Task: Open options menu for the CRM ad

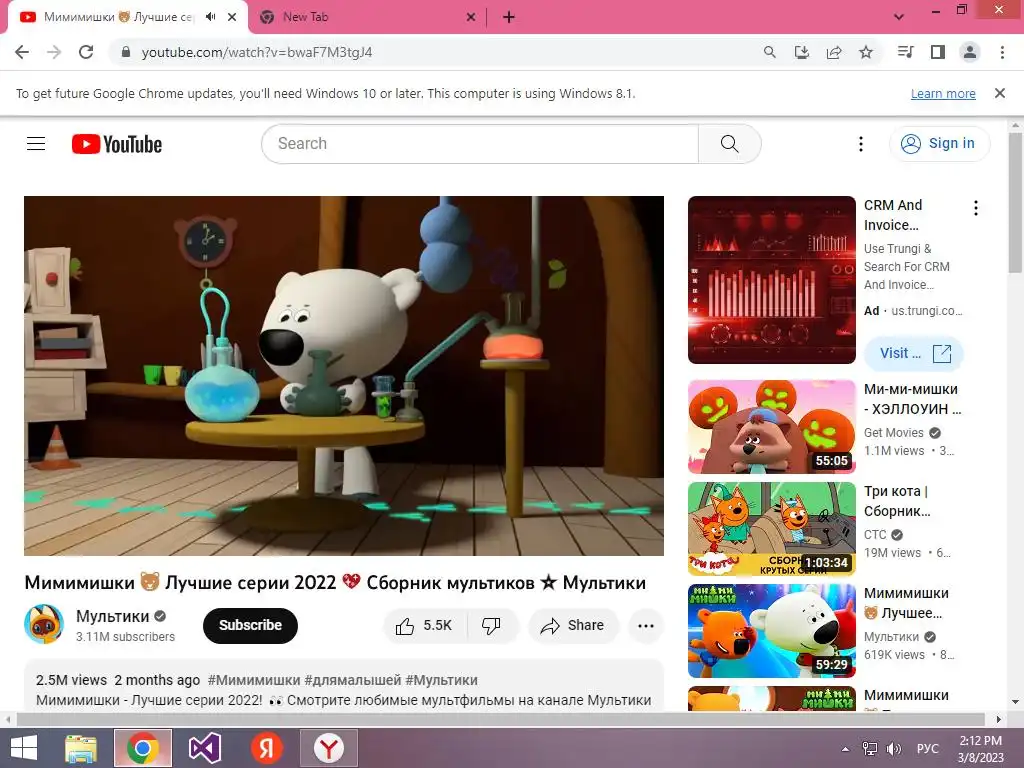Action: (976, 208)
